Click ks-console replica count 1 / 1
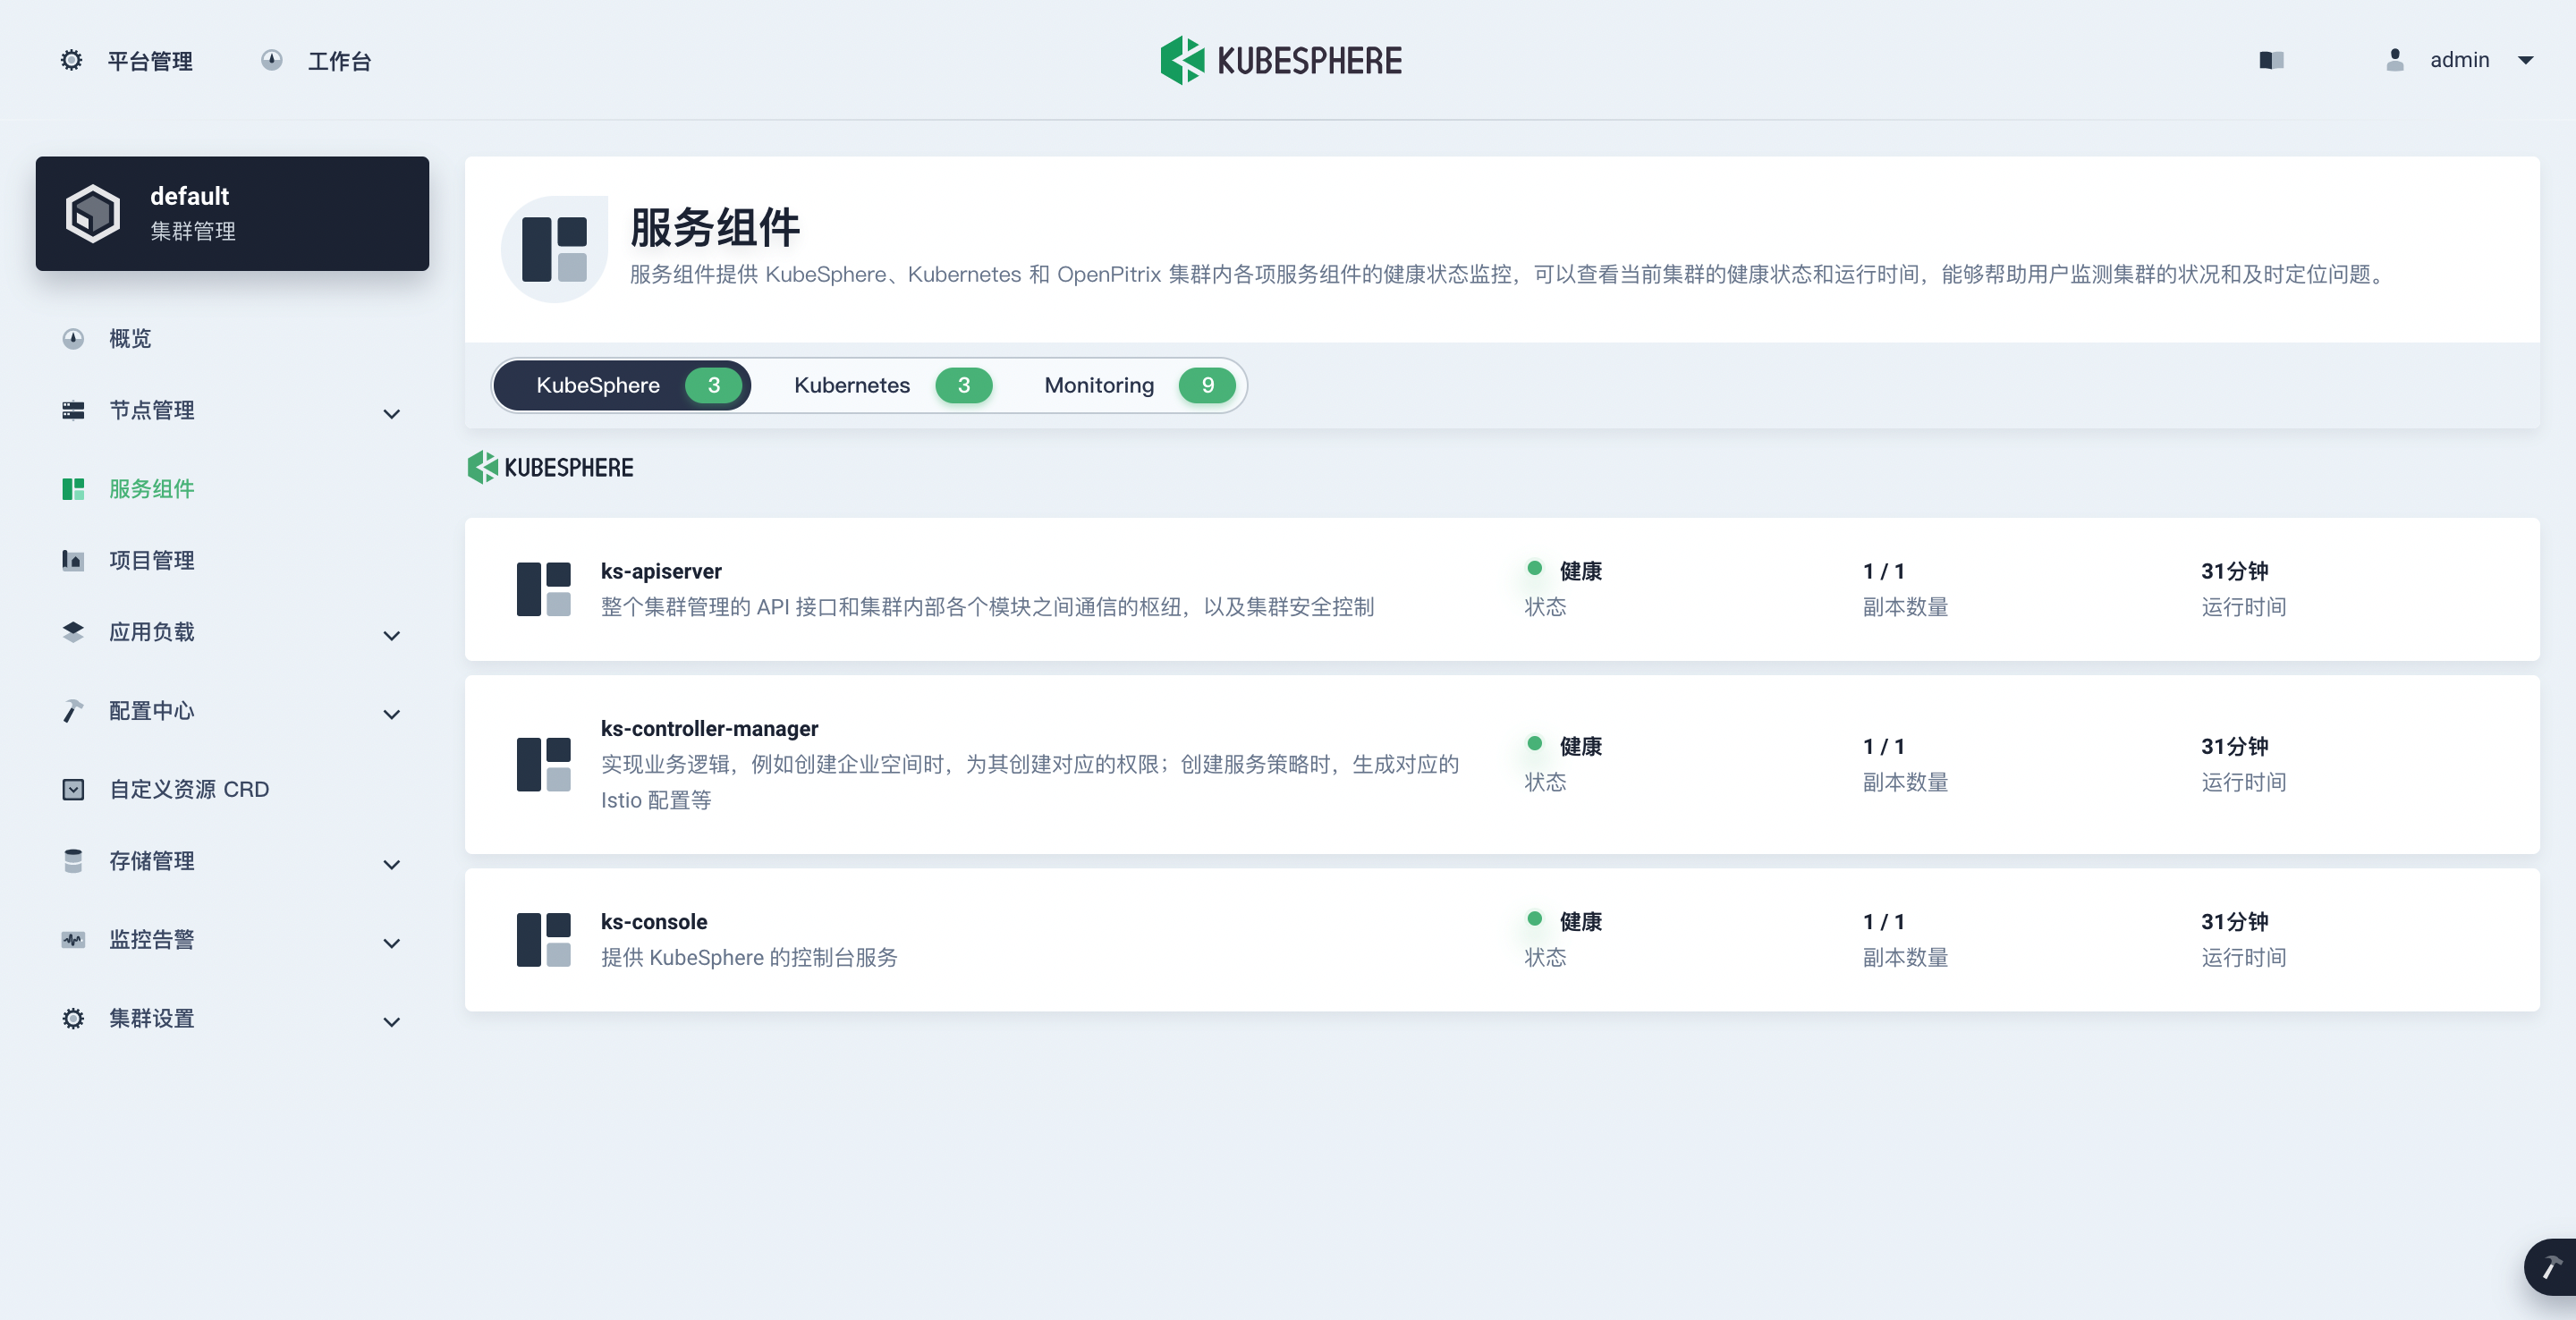Viewport: 2576px width, 1320px height. pos(1884,921)
